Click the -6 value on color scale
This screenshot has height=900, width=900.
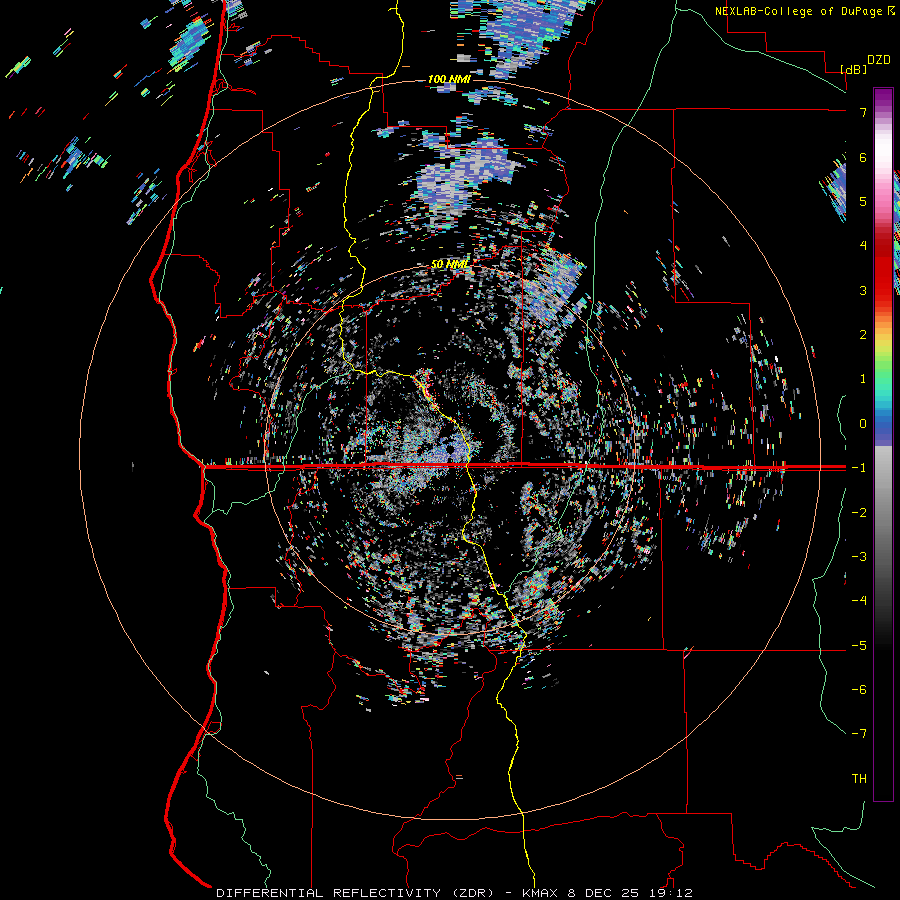859,690
